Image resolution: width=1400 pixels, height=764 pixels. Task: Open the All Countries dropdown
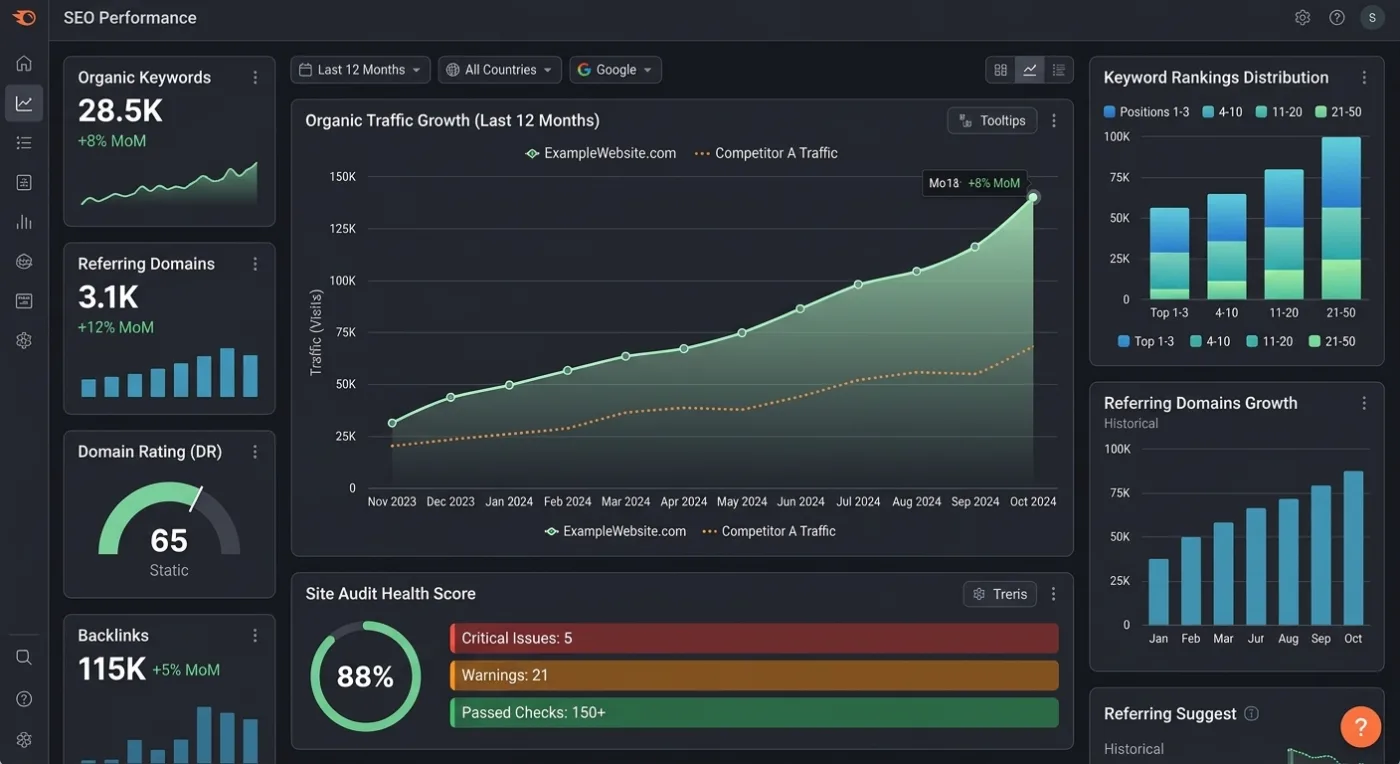tap(500, 70)
